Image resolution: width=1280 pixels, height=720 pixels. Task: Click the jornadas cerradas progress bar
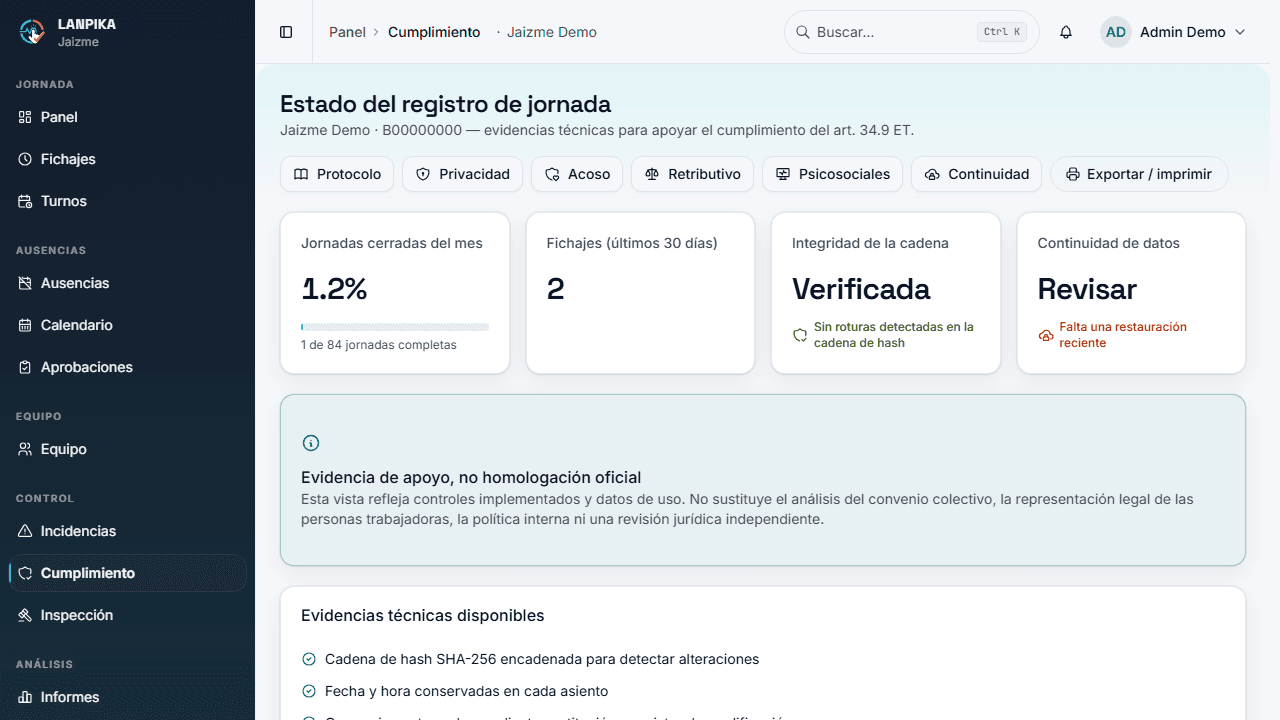click(x=395, y=327)
